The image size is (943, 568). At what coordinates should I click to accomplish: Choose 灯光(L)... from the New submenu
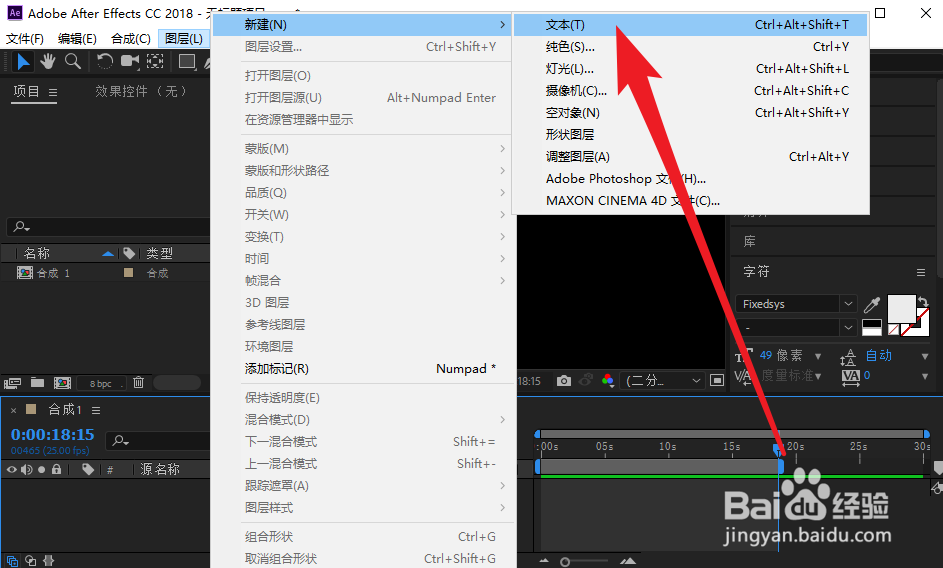[x=690, y=69]
